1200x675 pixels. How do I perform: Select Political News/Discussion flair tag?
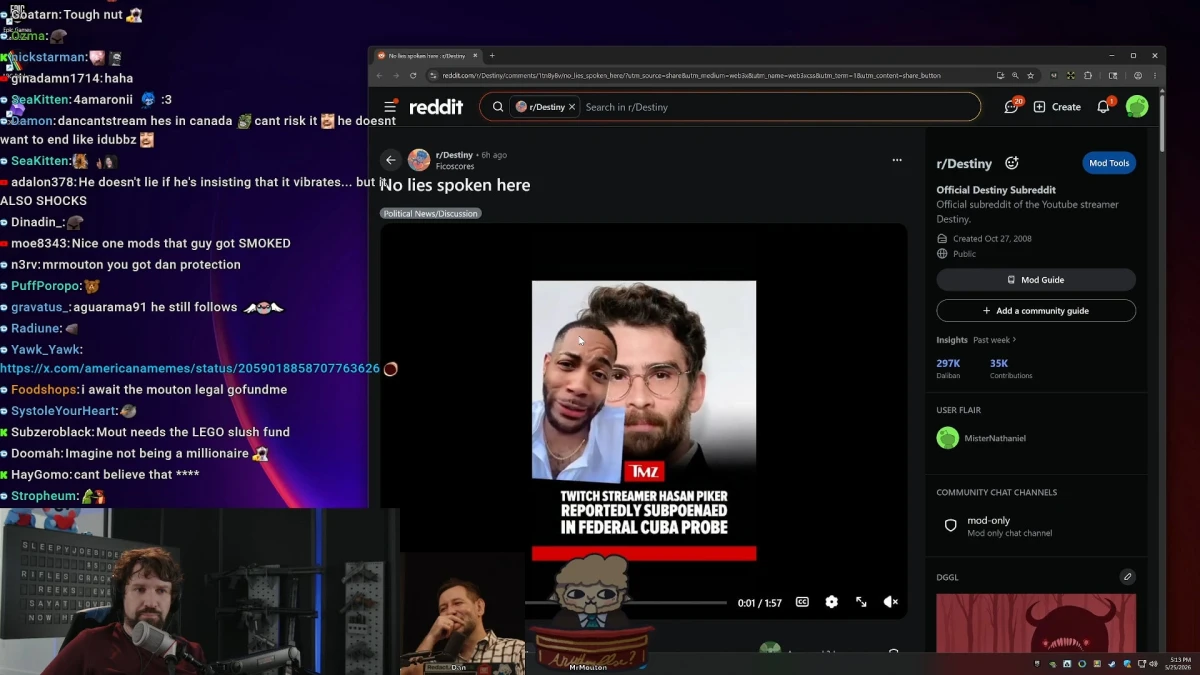430,213
